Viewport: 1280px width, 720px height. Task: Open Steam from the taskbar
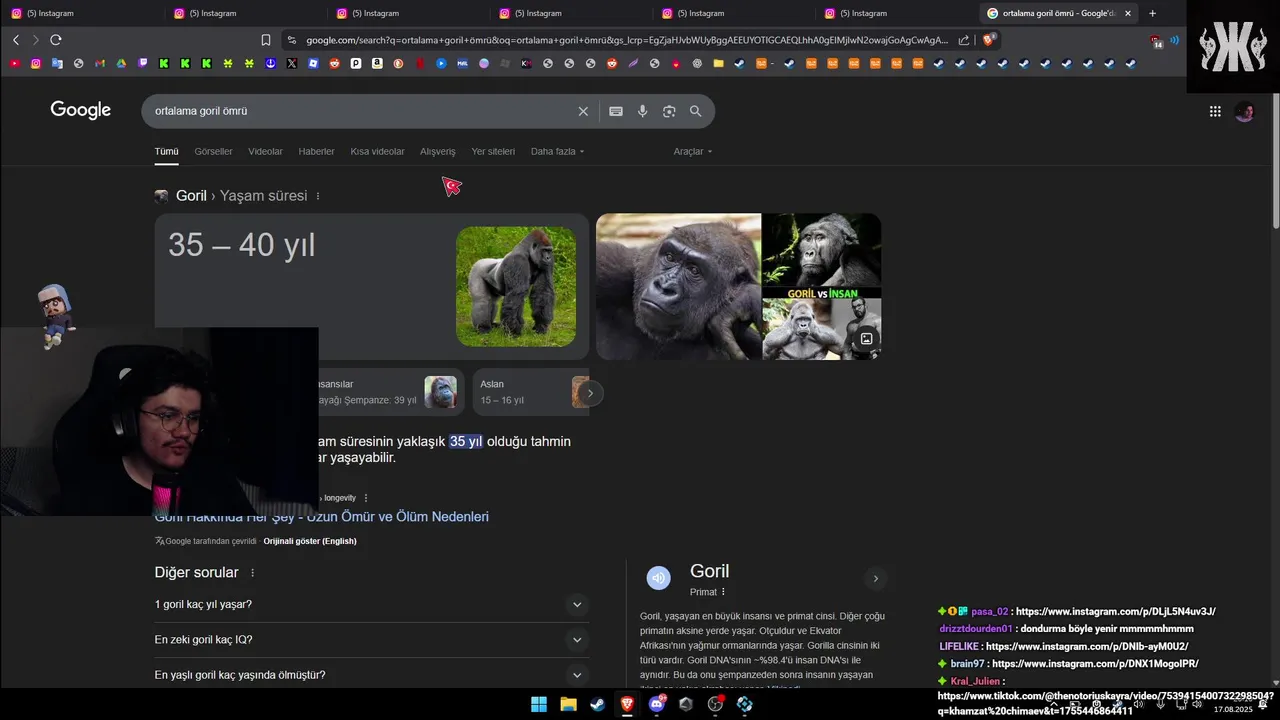(x=597, y=704)
